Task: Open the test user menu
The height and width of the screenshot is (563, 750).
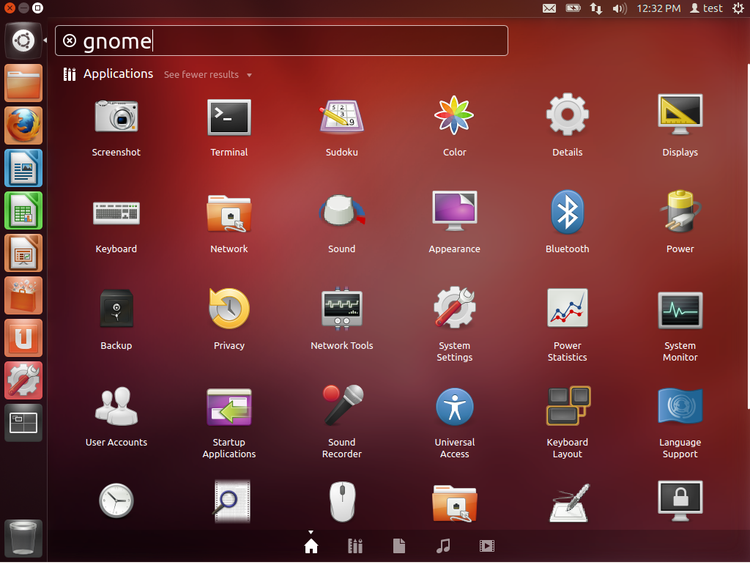Action: click(706, 8)
